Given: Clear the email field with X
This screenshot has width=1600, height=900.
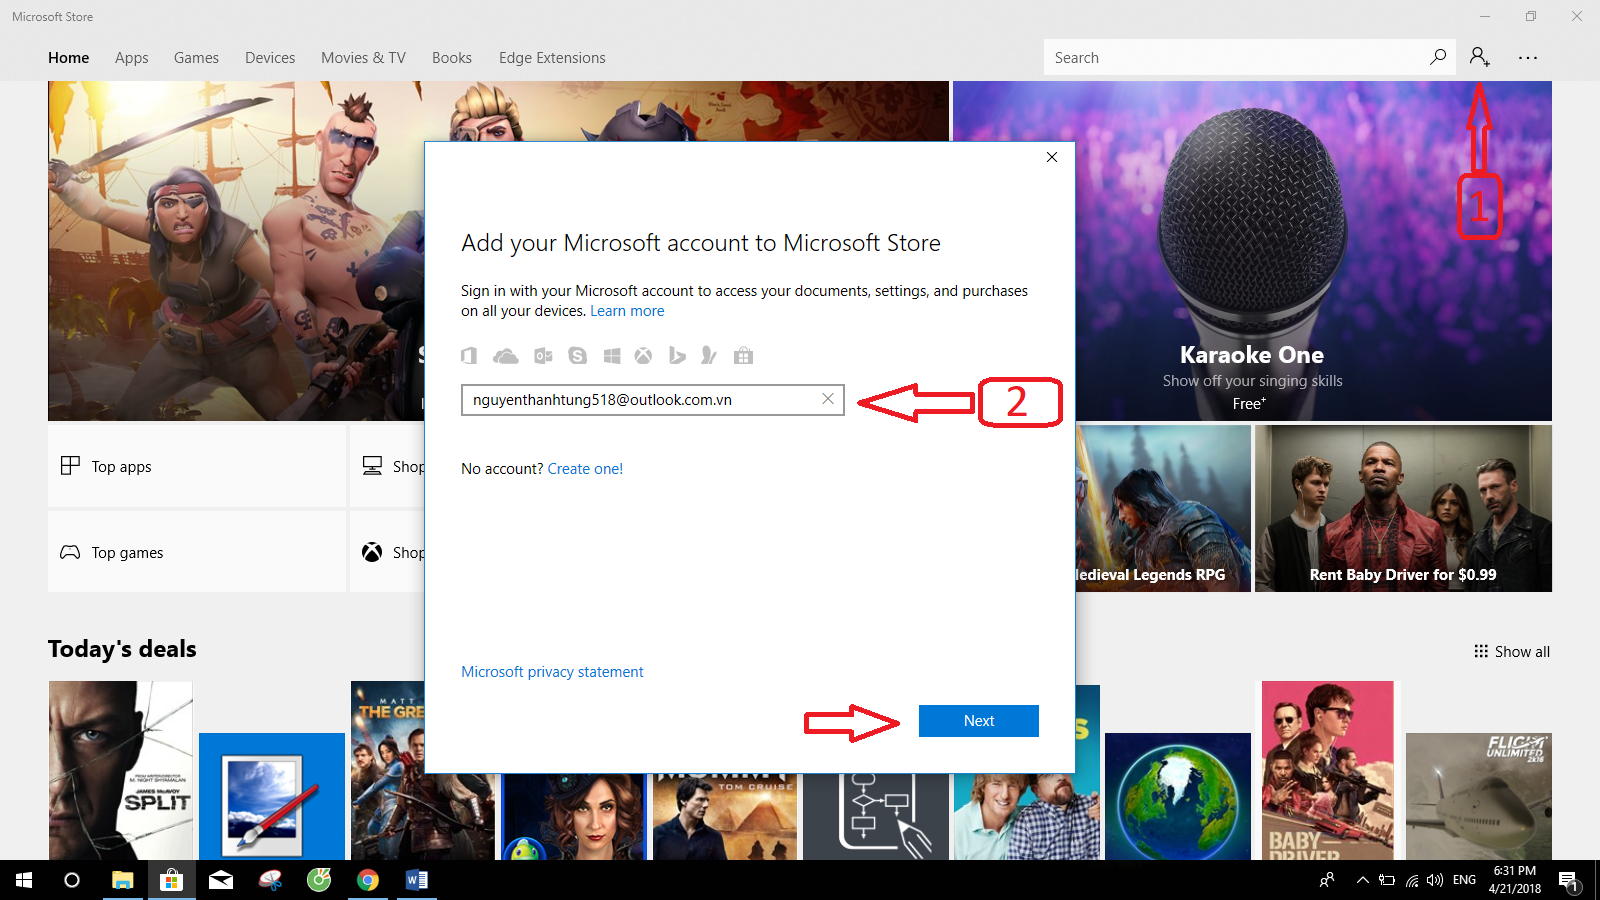Looking at the screenshot, I should (x=828, y=399).
